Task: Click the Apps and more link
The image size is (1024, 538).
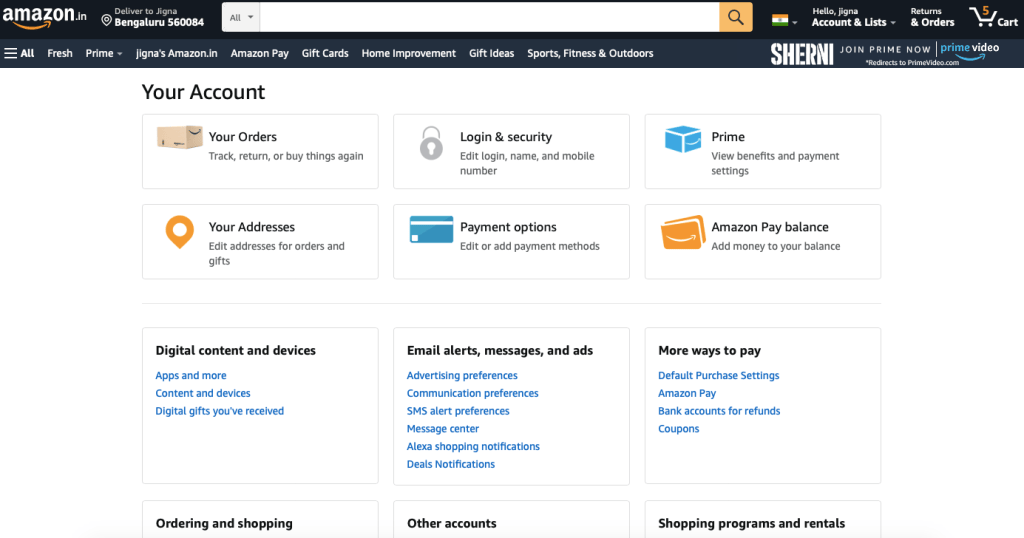Action: coord(191,375)
